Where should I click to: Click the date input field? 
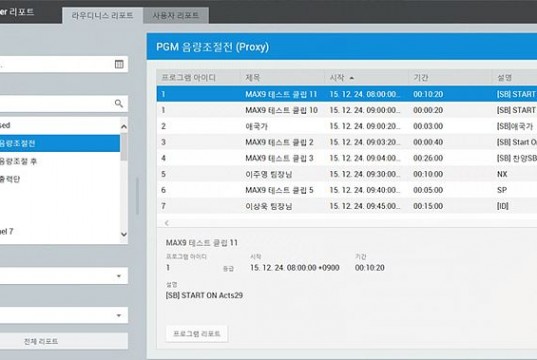[64, 64]
